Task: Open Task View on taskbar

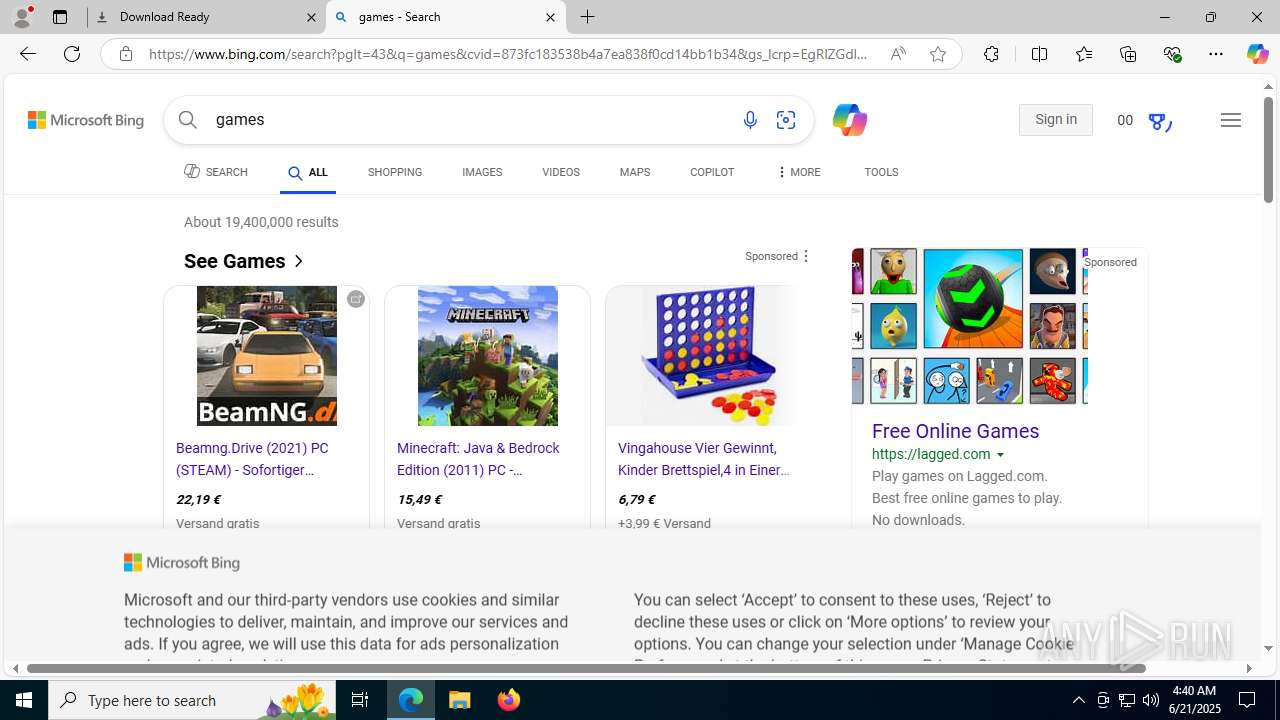Action: tap(360, 700)
